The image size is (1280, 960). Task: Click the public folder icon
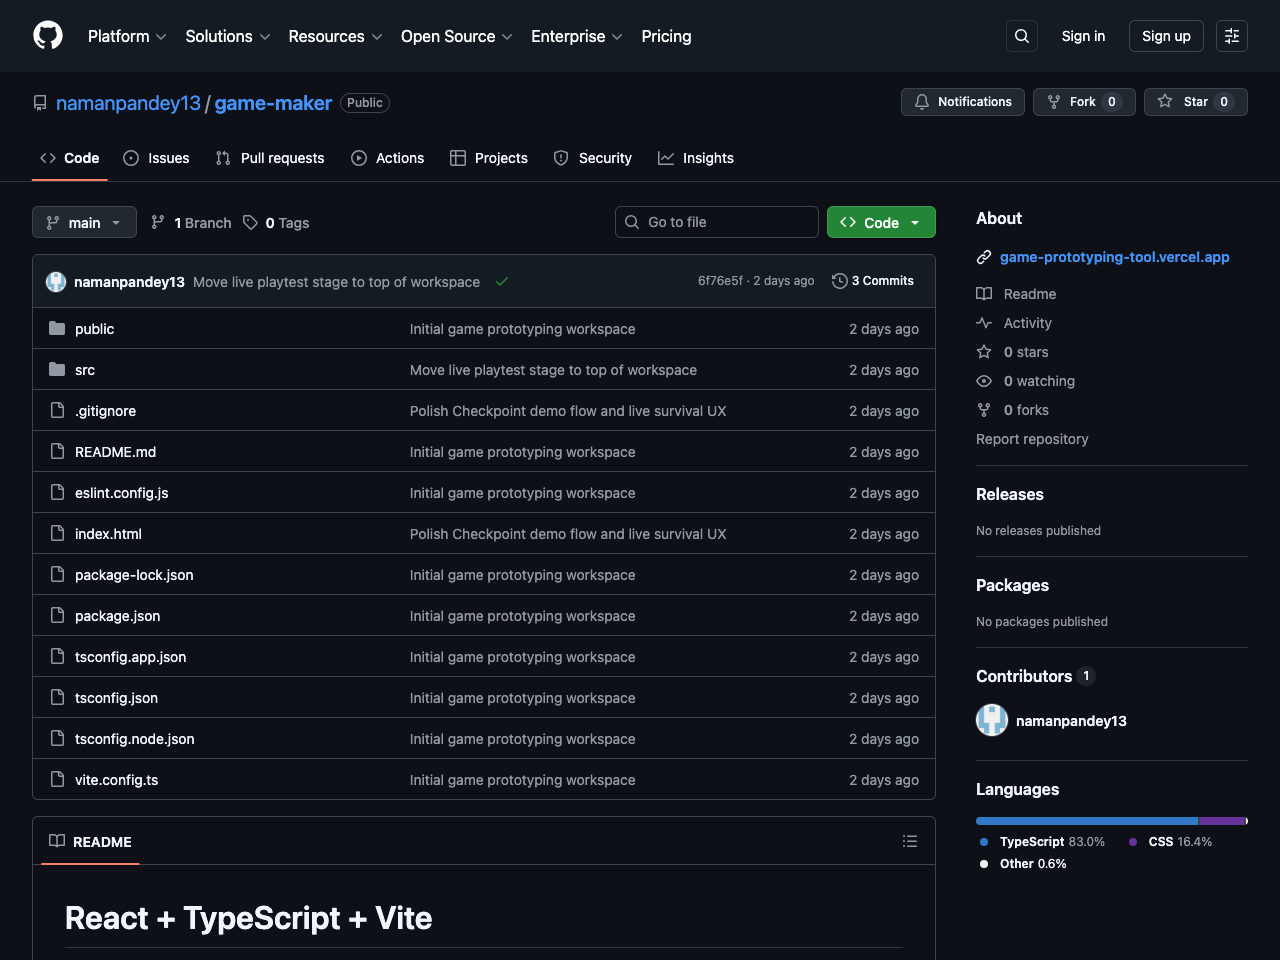coord(57,328)
